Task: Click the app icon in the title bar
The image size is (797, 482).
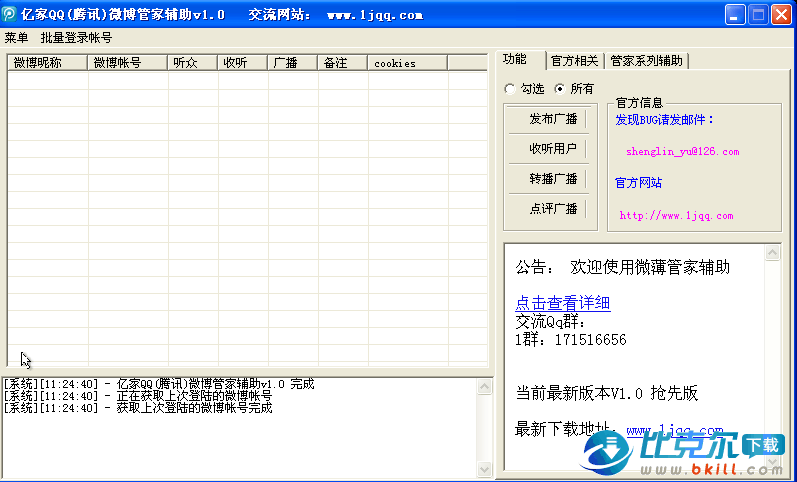Action: click(x=11, y=15)
